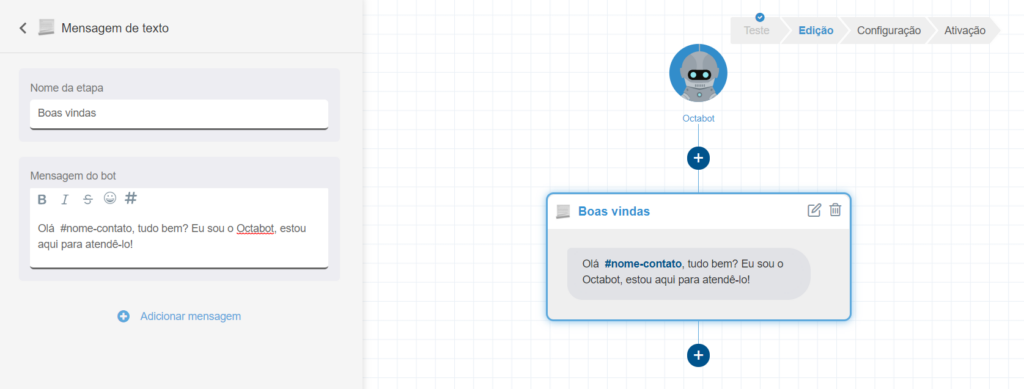Viewport: 1024px width, 389px height.
Task: Click the underlined word Octabot in the editor
Action: 255,229
